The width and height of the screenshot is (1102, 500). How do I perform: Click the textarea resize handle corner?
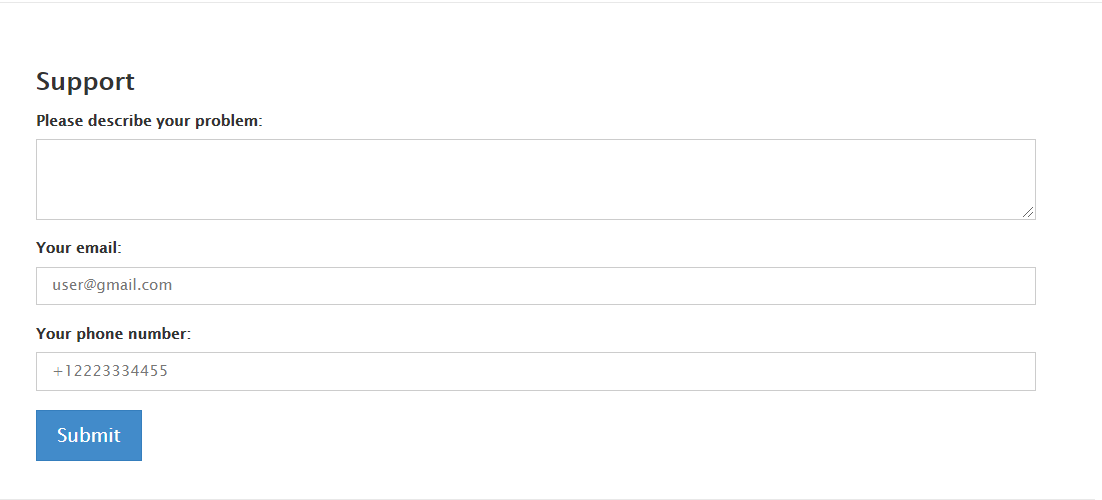(x=1028, y=212)
